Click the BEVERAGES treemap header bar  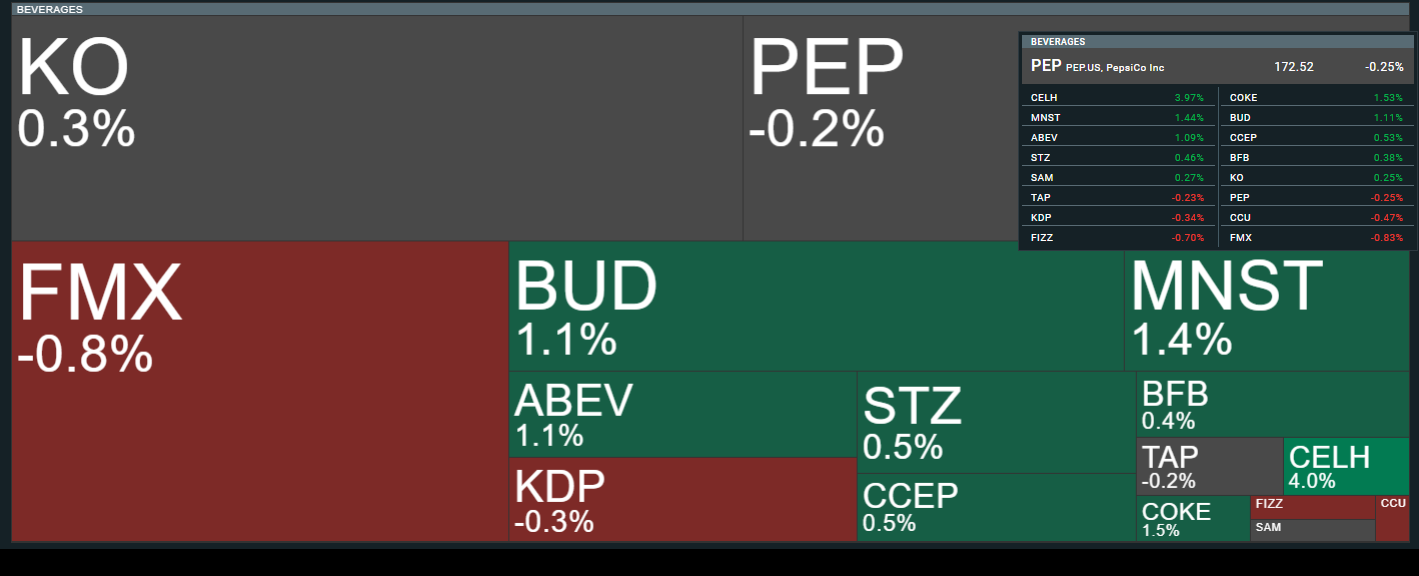710,9
